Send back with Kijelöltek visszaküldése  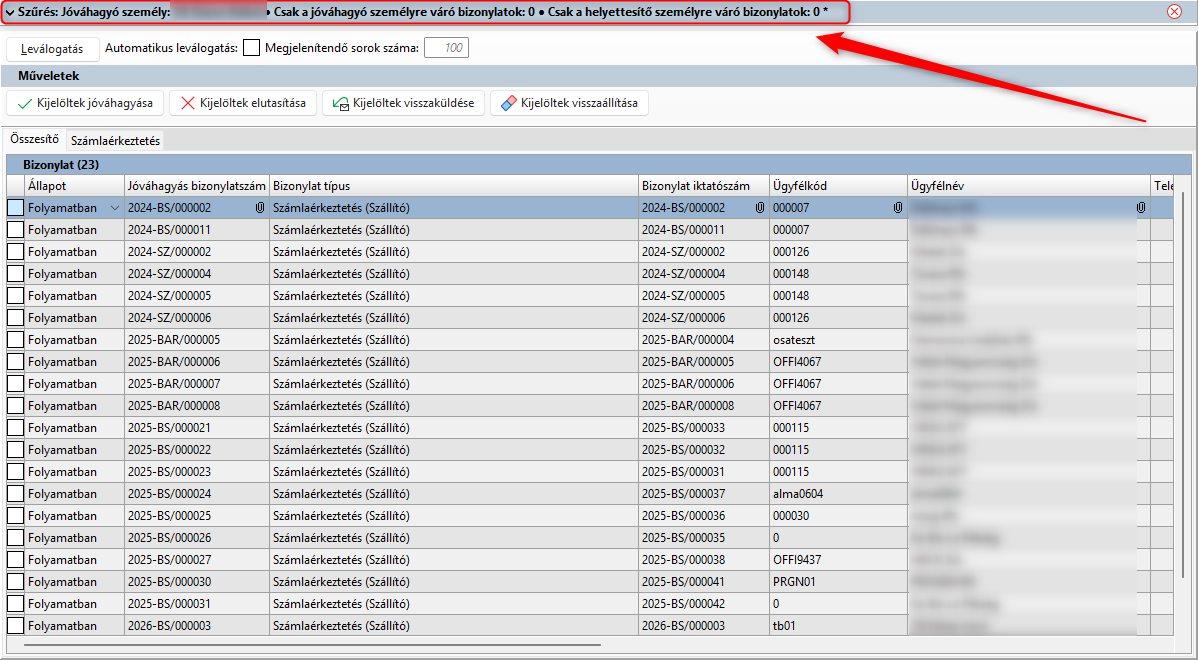point(403,103)
